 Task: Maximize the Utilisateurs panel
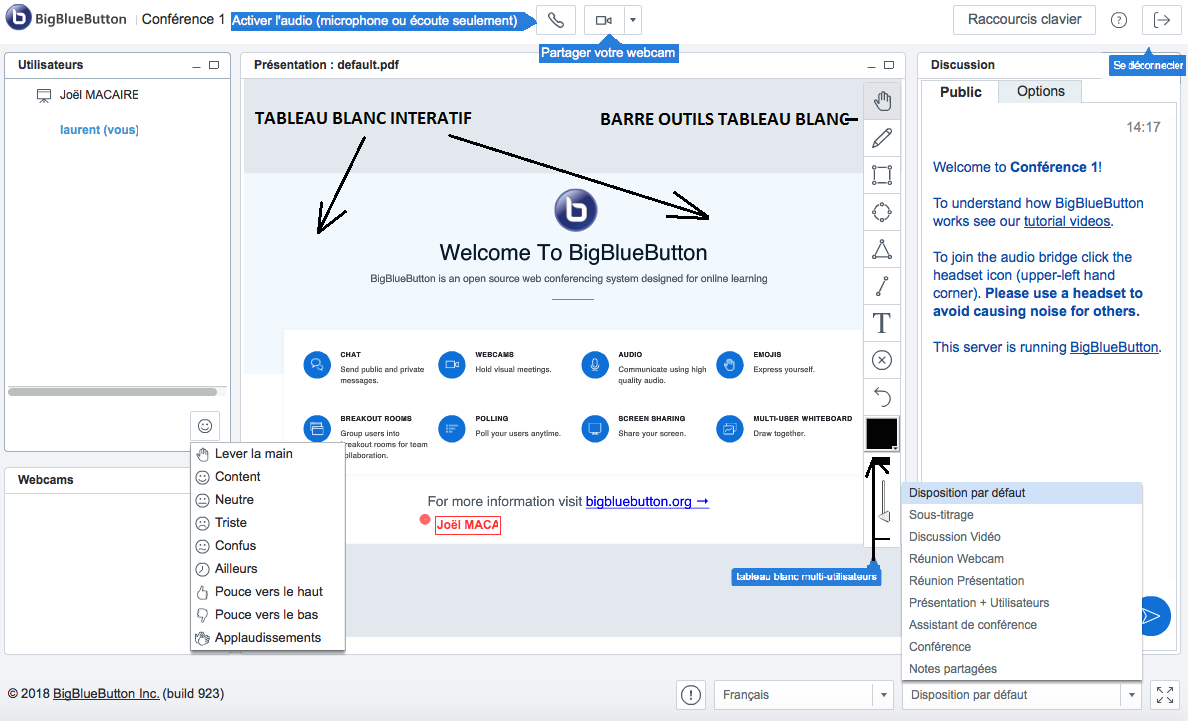tap(214, 65)
